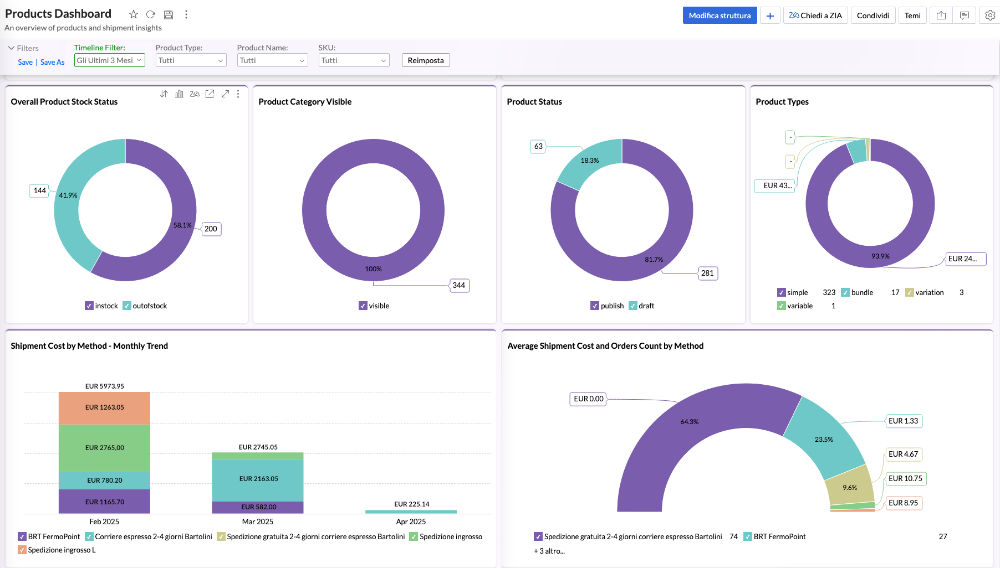
Task: Click the 18.3% draft donut segment
Action: coord(590,160)
